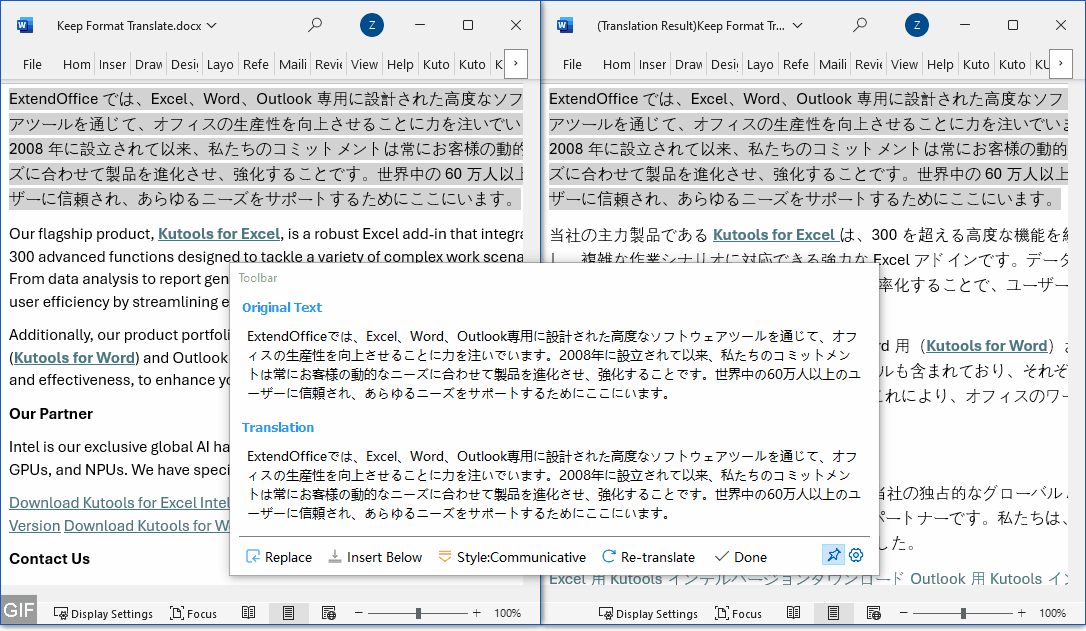Open Kutools for Excel link in left document
Viewport: 1086px width, 631px height.
pos(219,234)
